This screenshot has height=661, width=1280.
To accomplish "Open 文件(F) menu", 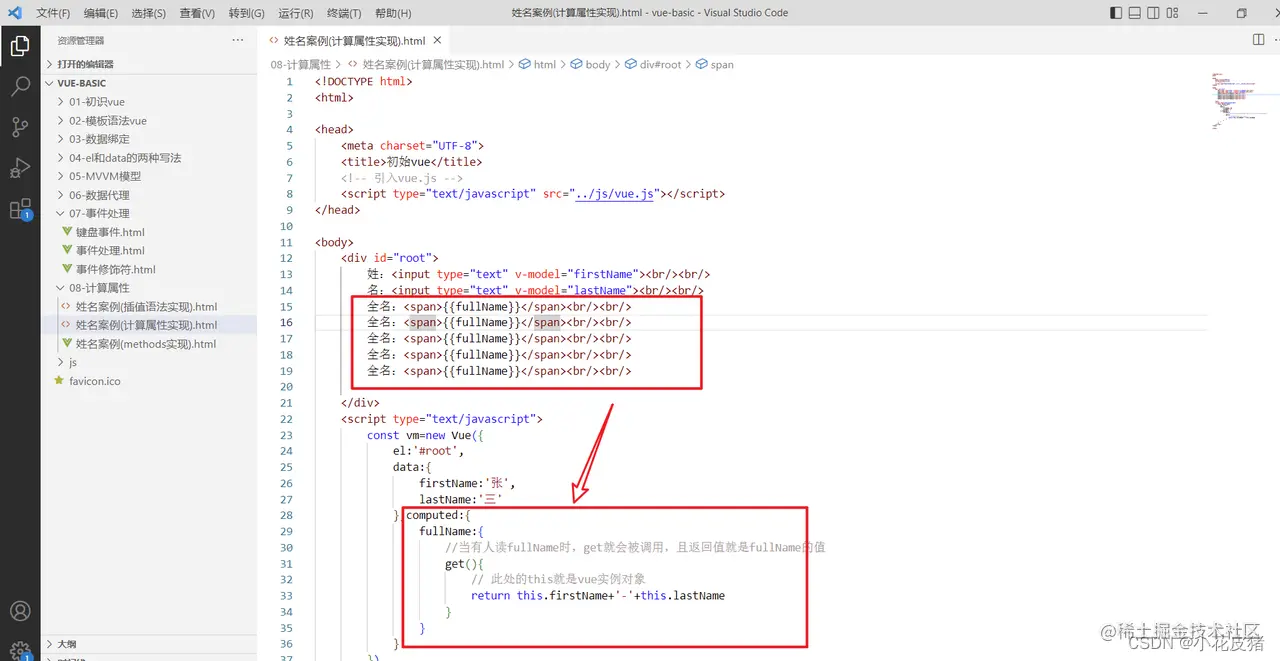I will [53, 13].
